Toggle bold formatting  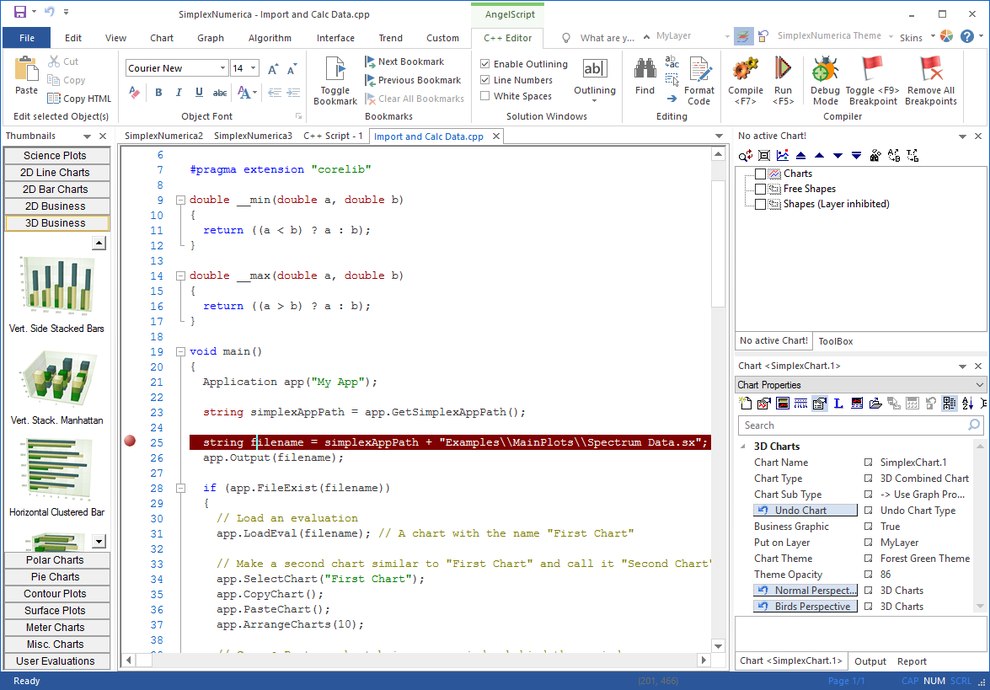[x=158, y=93]
